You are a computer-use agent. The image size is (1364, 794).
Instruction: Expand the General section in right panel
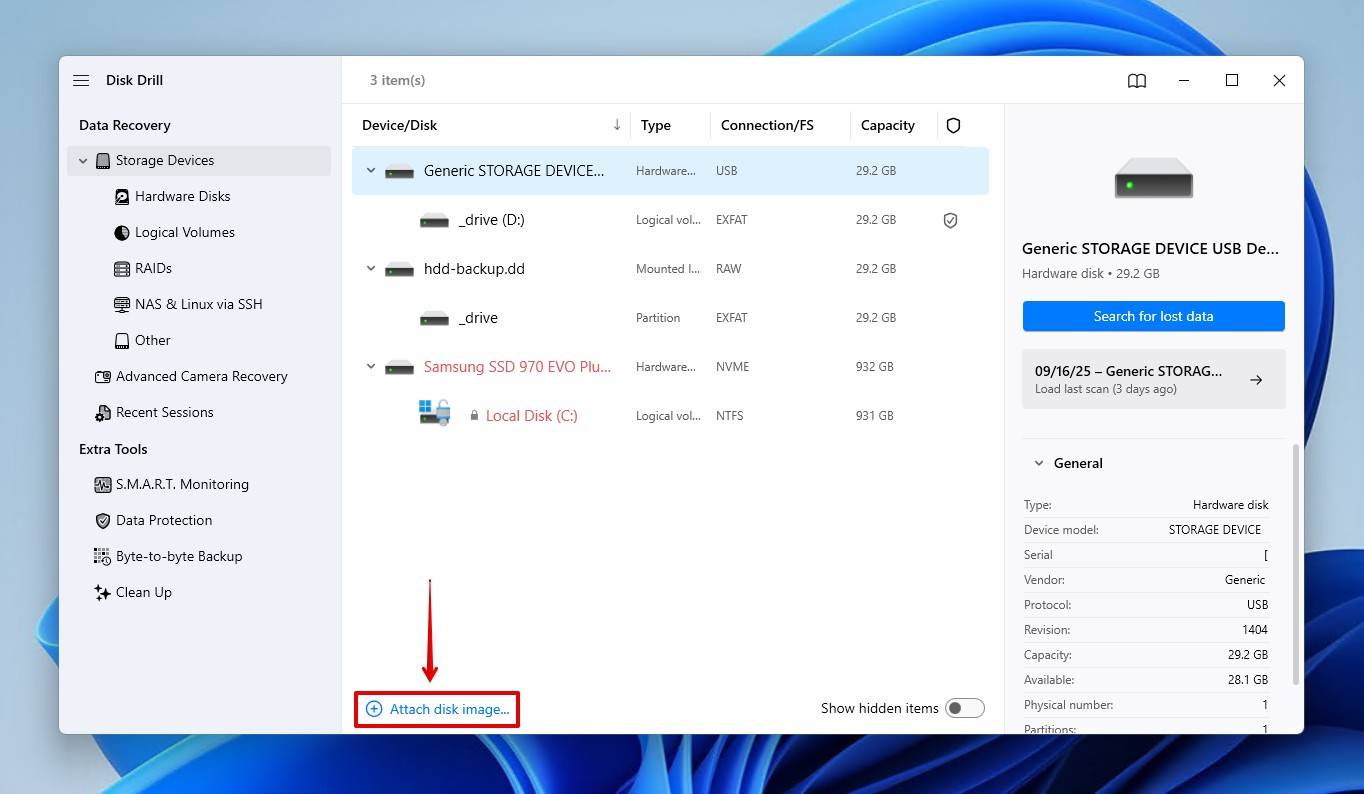click(x=1038, y=462)
